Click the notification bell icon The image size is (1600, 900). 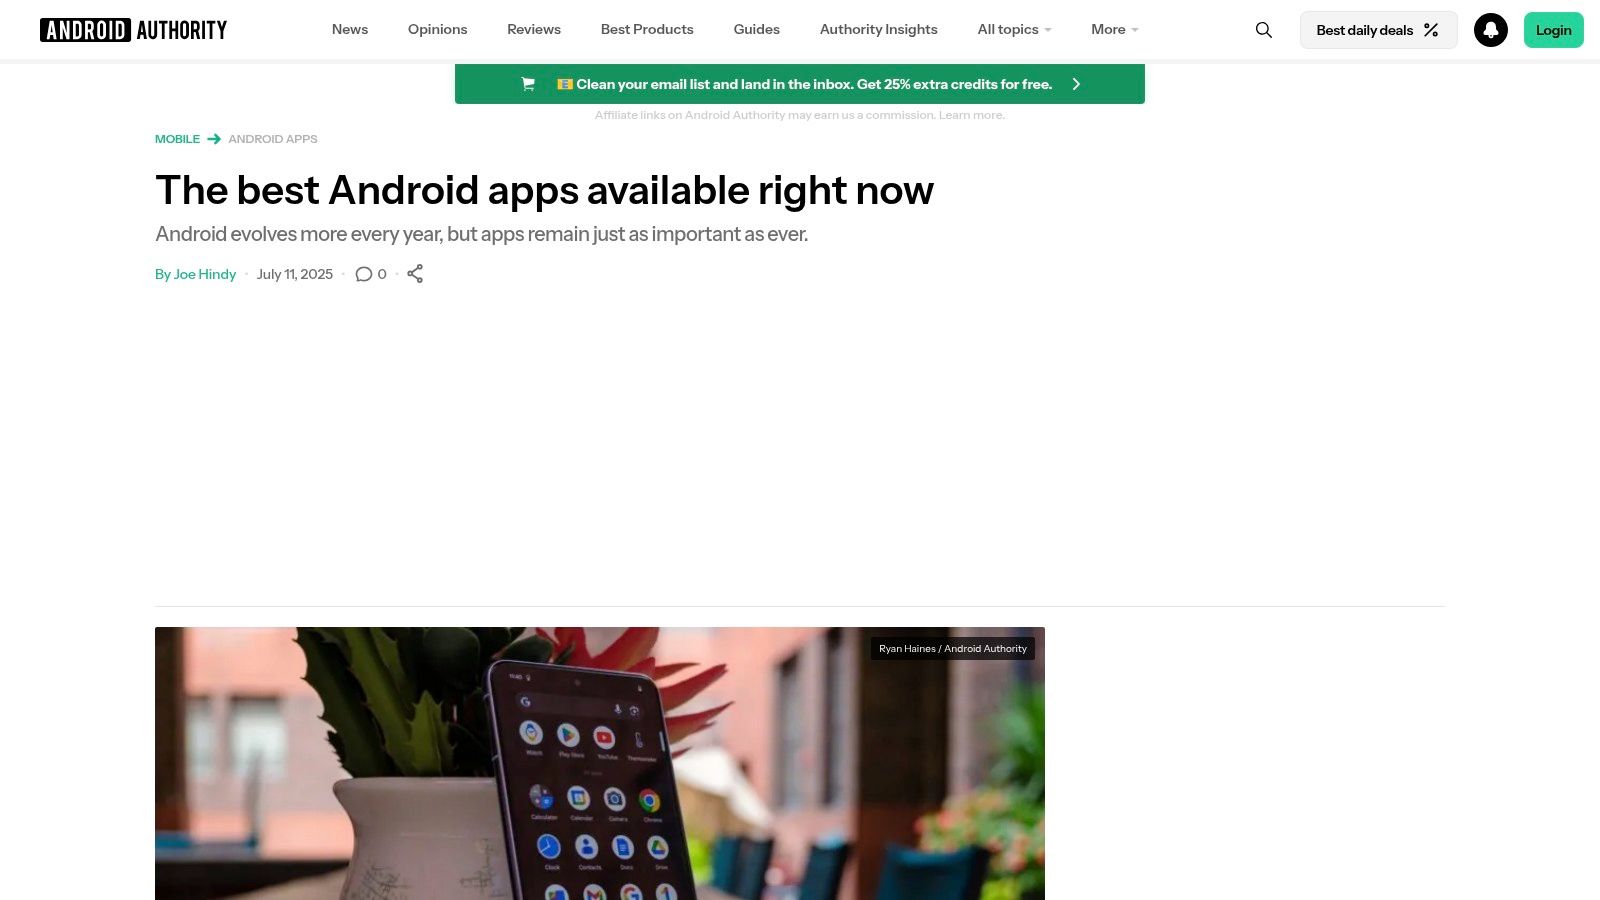pos(1491,30)
